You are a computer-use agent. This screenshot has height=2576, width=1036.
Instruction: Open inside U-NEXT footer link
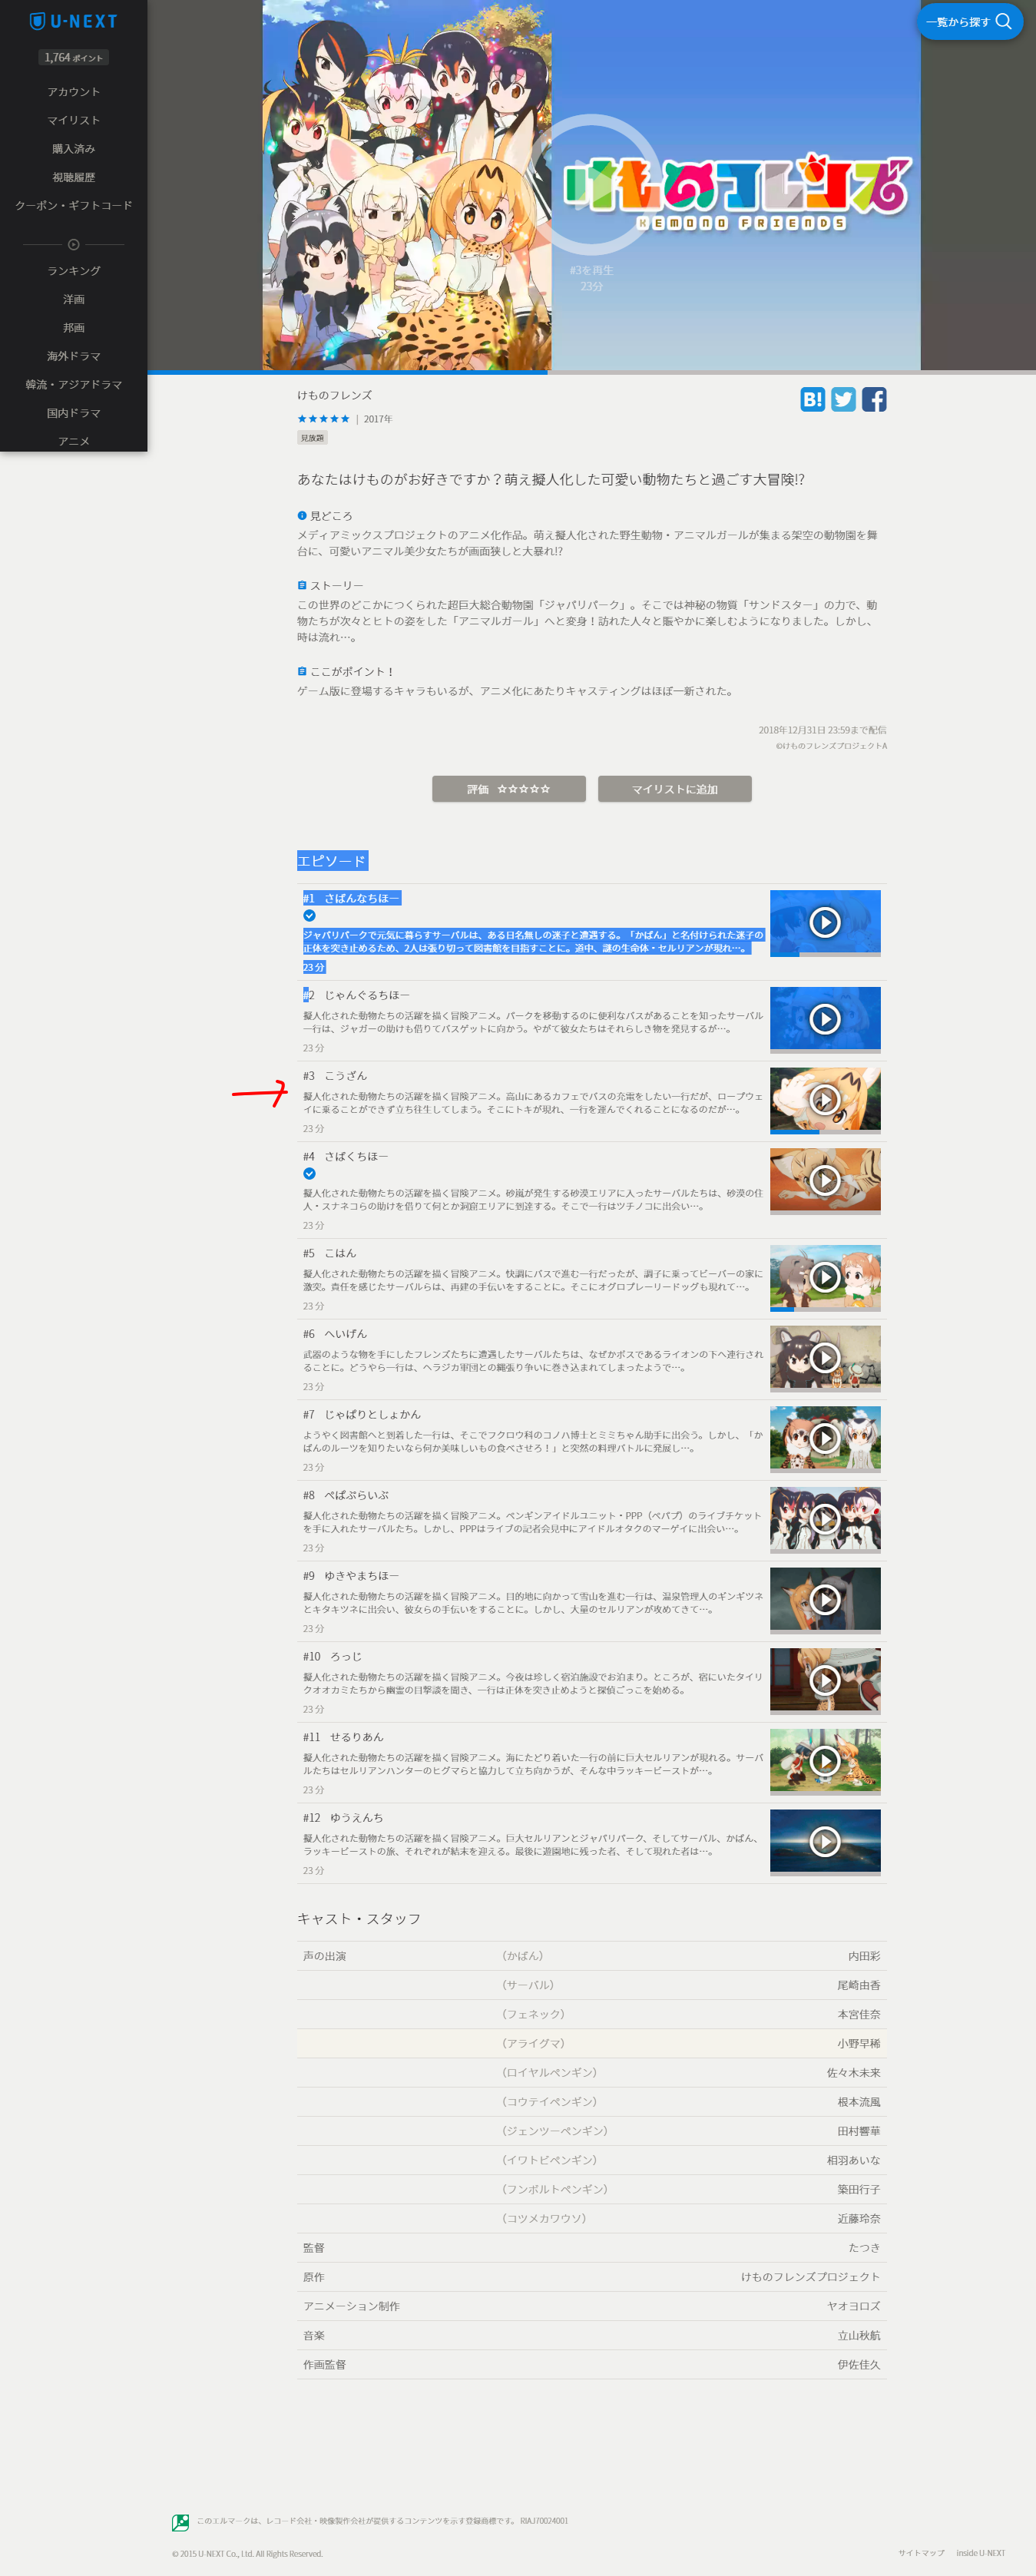(x=980, y=2553)
